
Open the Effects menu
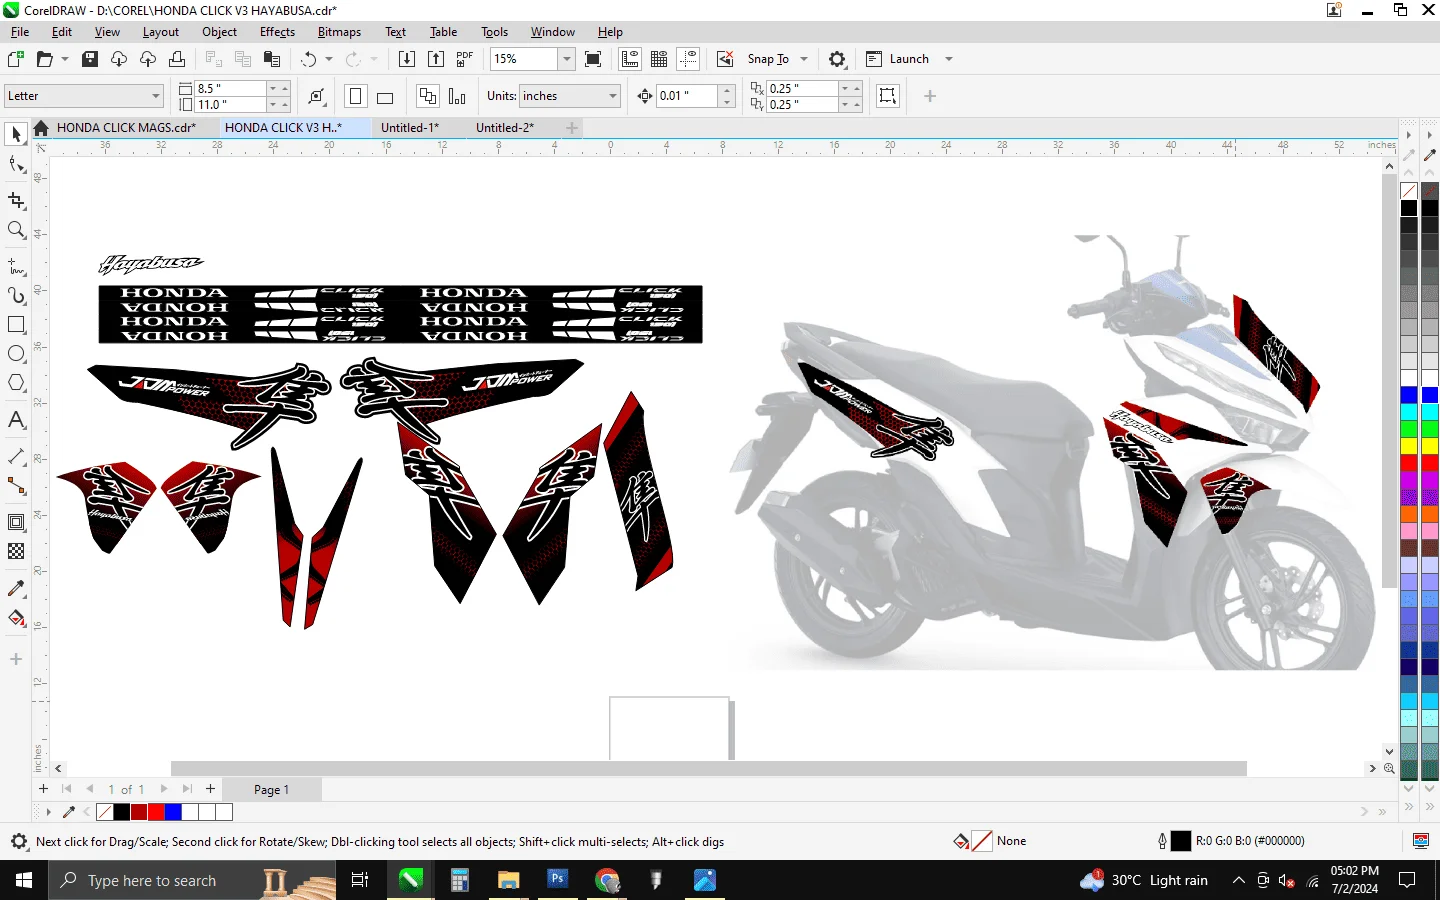pos(277,32)
